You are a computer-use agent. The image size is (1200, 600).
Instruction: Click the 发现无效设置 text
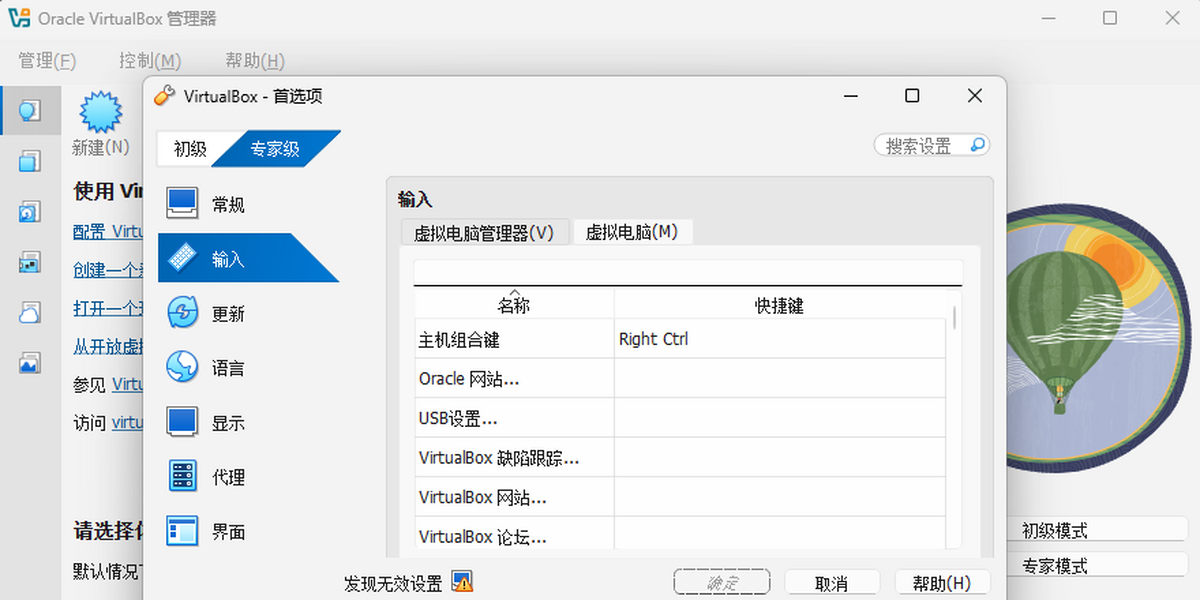[393, 584]
